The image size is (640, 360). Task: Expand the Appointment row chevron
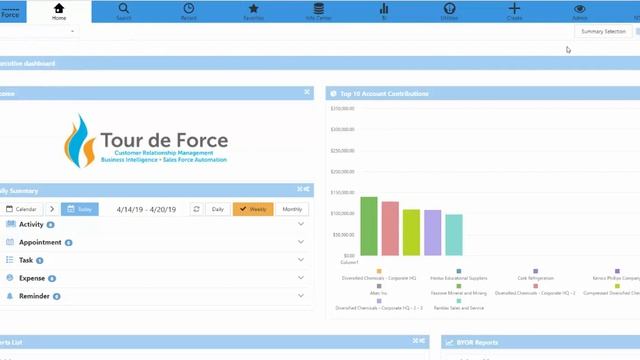[x=301, y=242]
